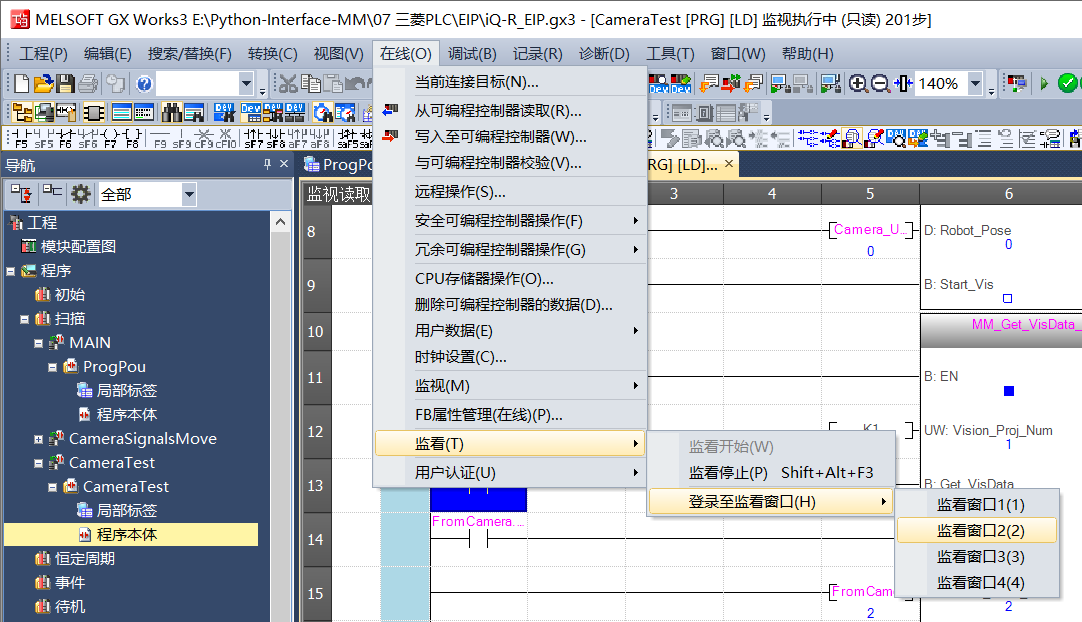The image size is (1082, 622).
Task: Insert a coil with the F7 icon
Action: tap(109, 139)
